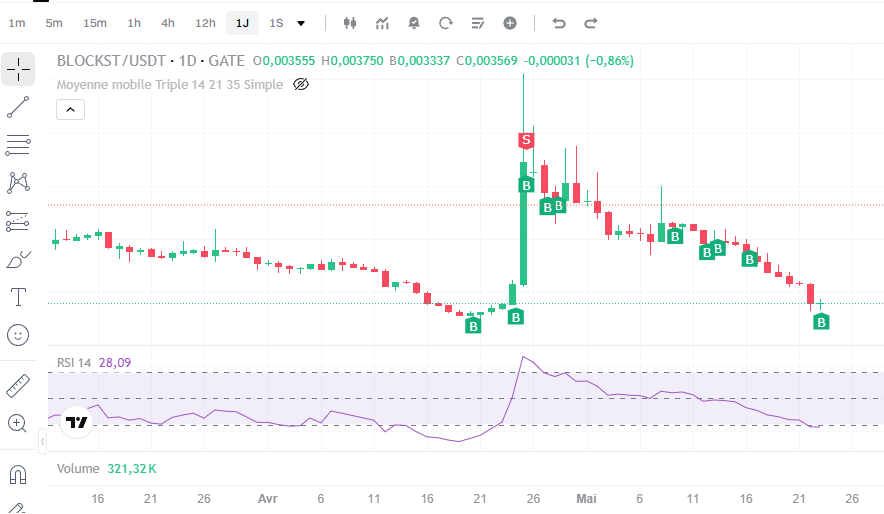
Task: Click the open price O0,003555
Action: 284,61
